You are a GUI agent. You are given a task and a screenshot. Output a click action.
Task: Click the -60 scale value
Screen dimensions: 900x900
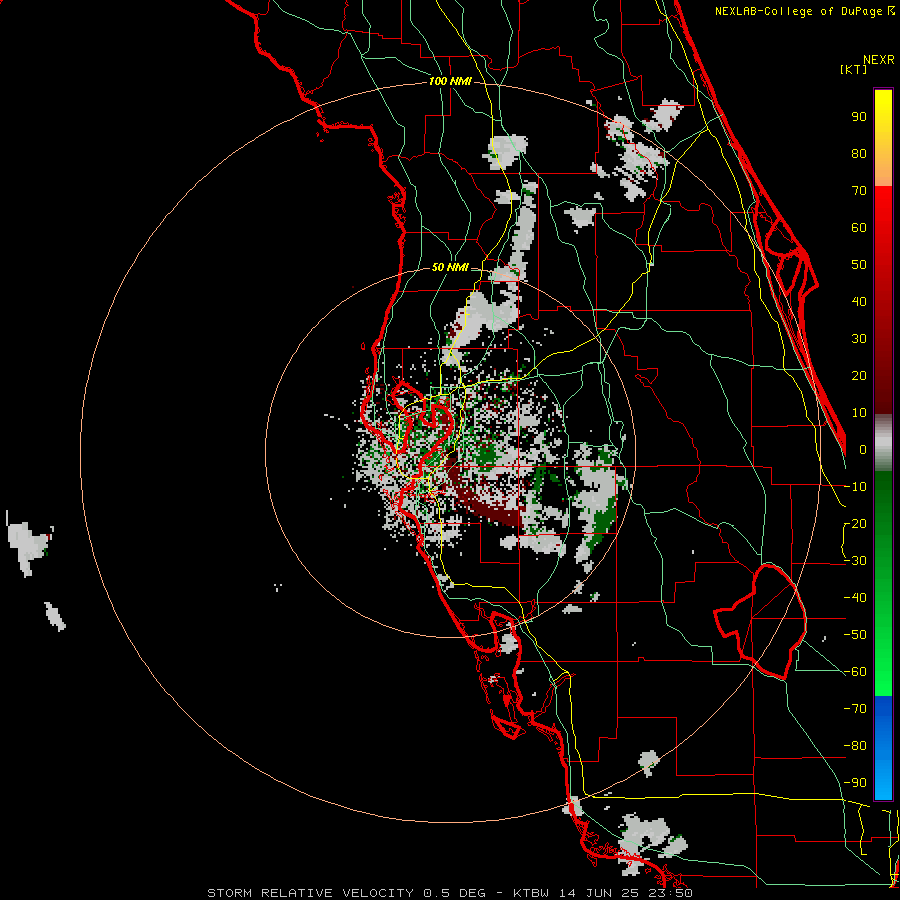tap(855, 672)
